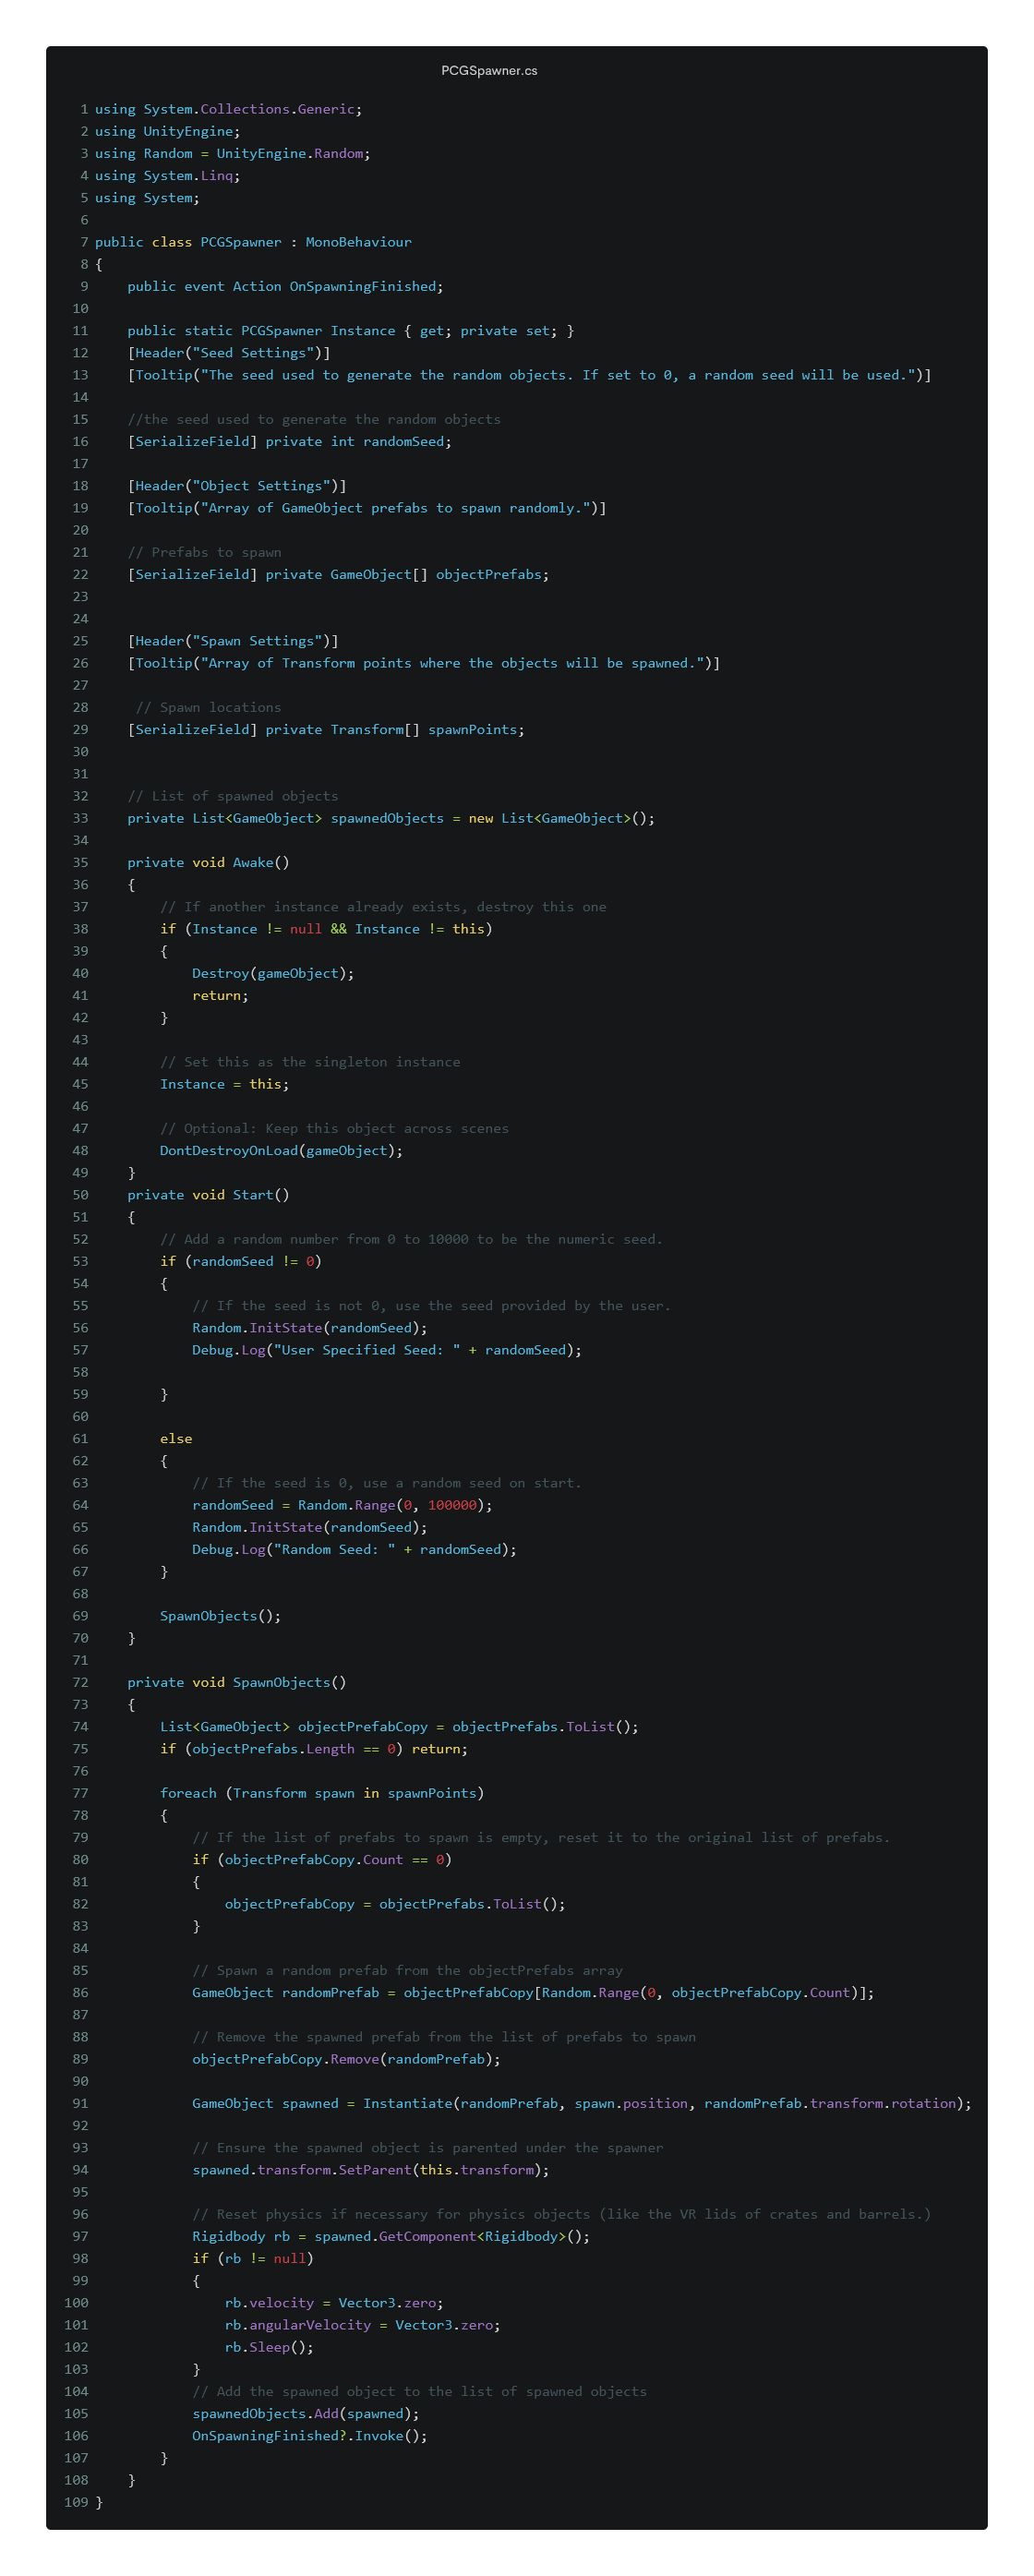Click the PCGSpawner.cs file title
This screenshot has height=2576, width=1034.
[489, 70]
